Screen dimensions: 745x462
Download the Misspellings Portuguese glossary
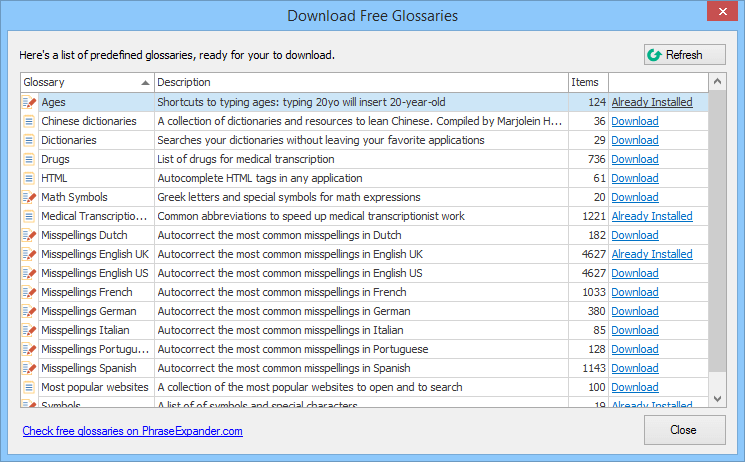coord(635,349)
